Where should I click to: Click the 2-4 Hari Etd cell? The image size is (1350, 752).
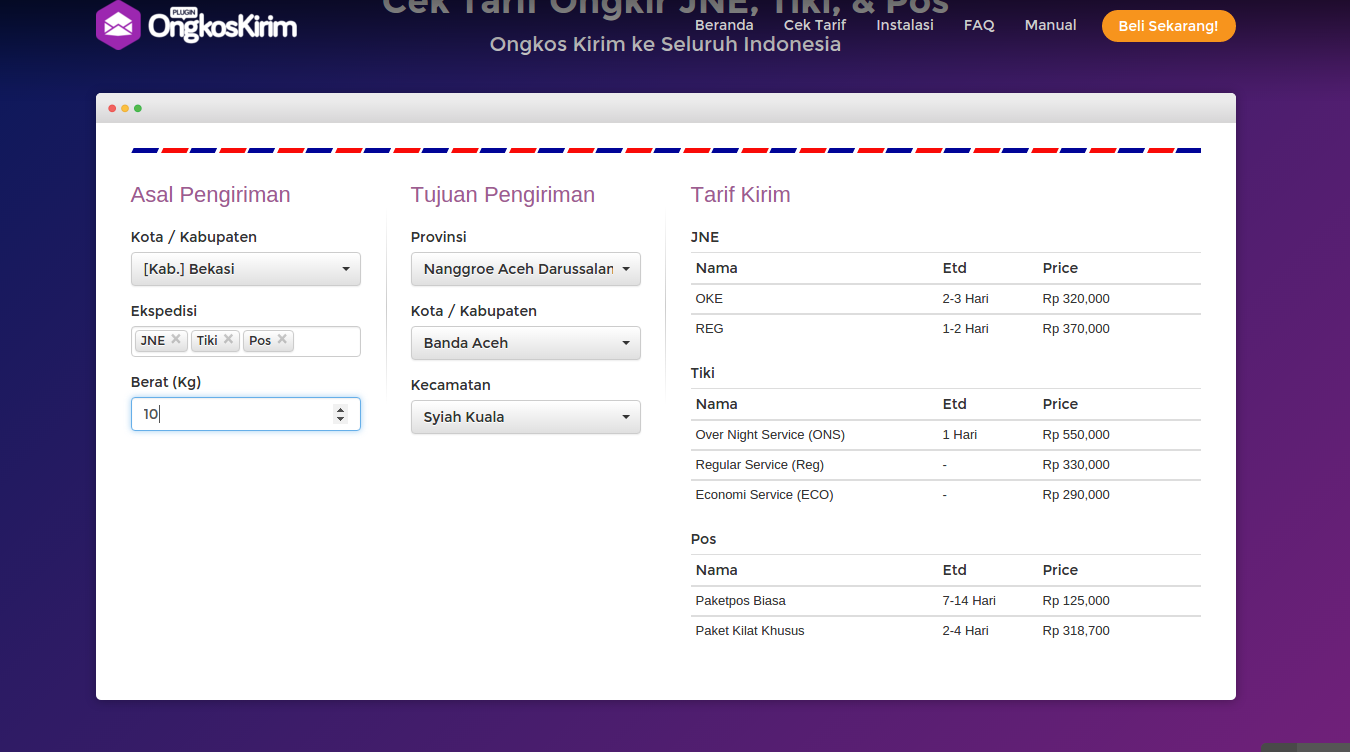tap(965, 631)
